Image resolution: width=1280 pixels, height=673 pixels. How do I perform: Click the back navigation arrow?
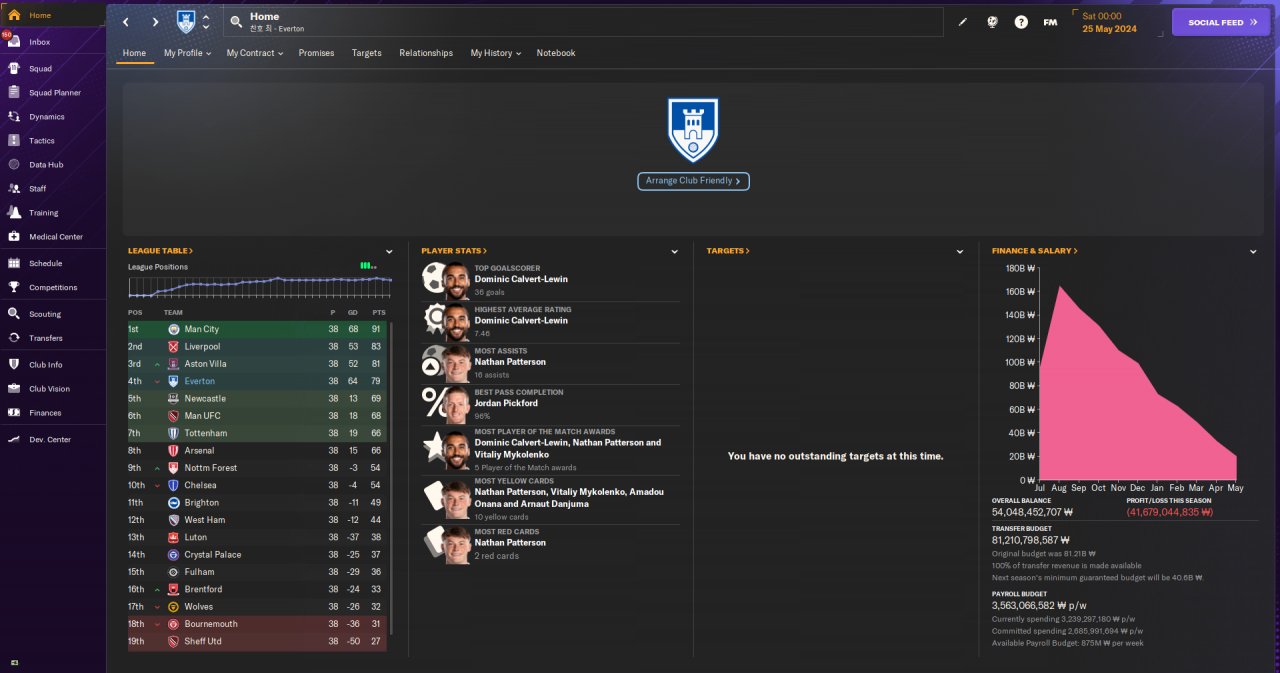[126, 22]
